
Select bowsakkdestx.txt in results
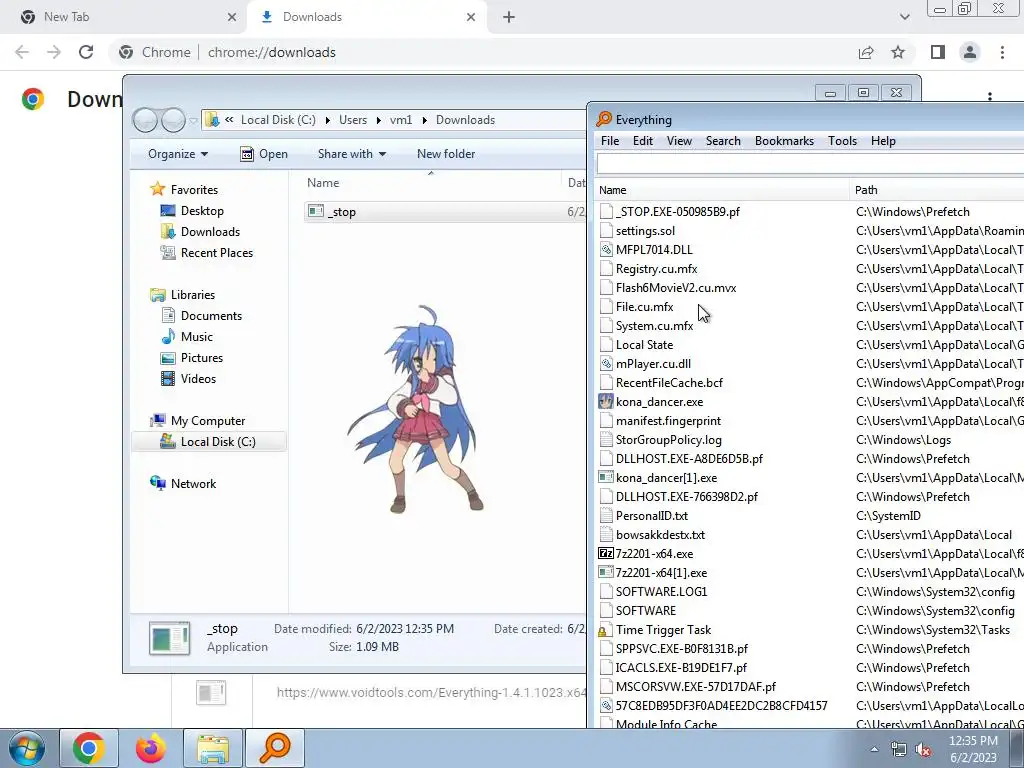coord(660,535)
